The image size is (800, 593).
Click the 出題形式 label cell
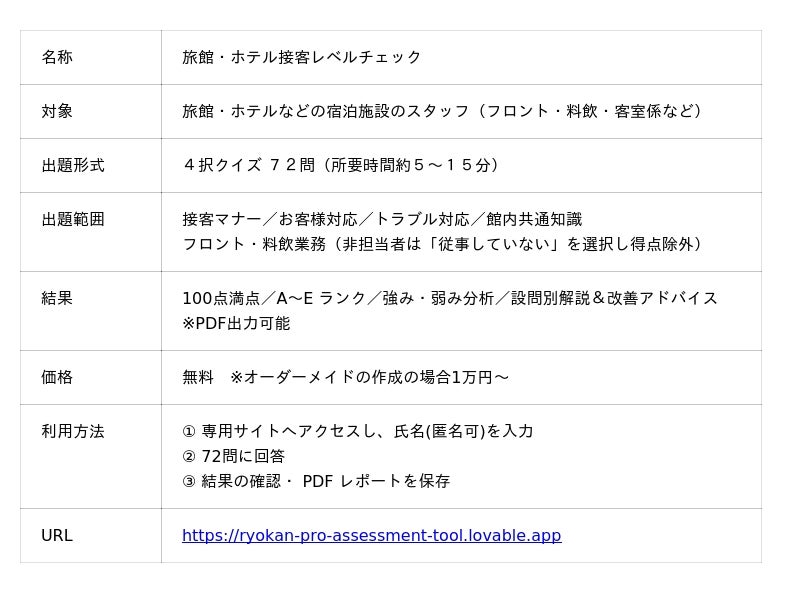pos(73,166)
